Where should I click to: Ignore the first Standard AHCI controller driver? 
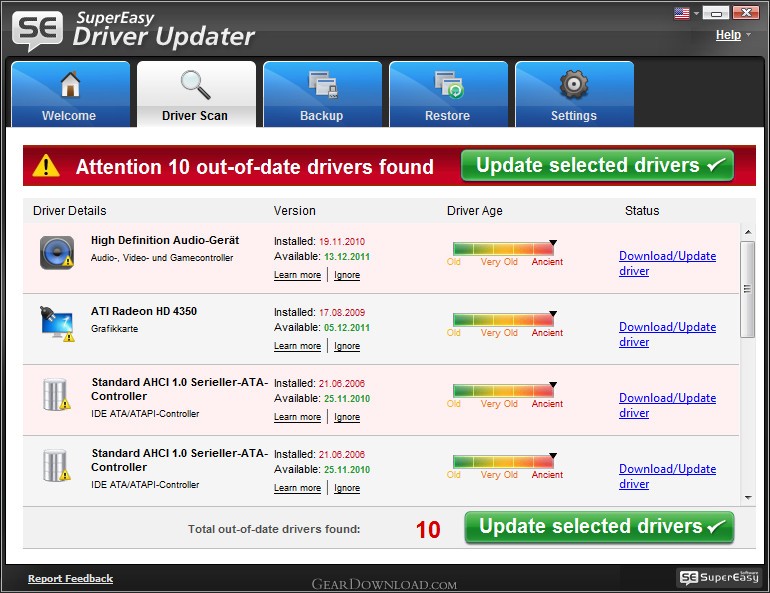[347, 417]
